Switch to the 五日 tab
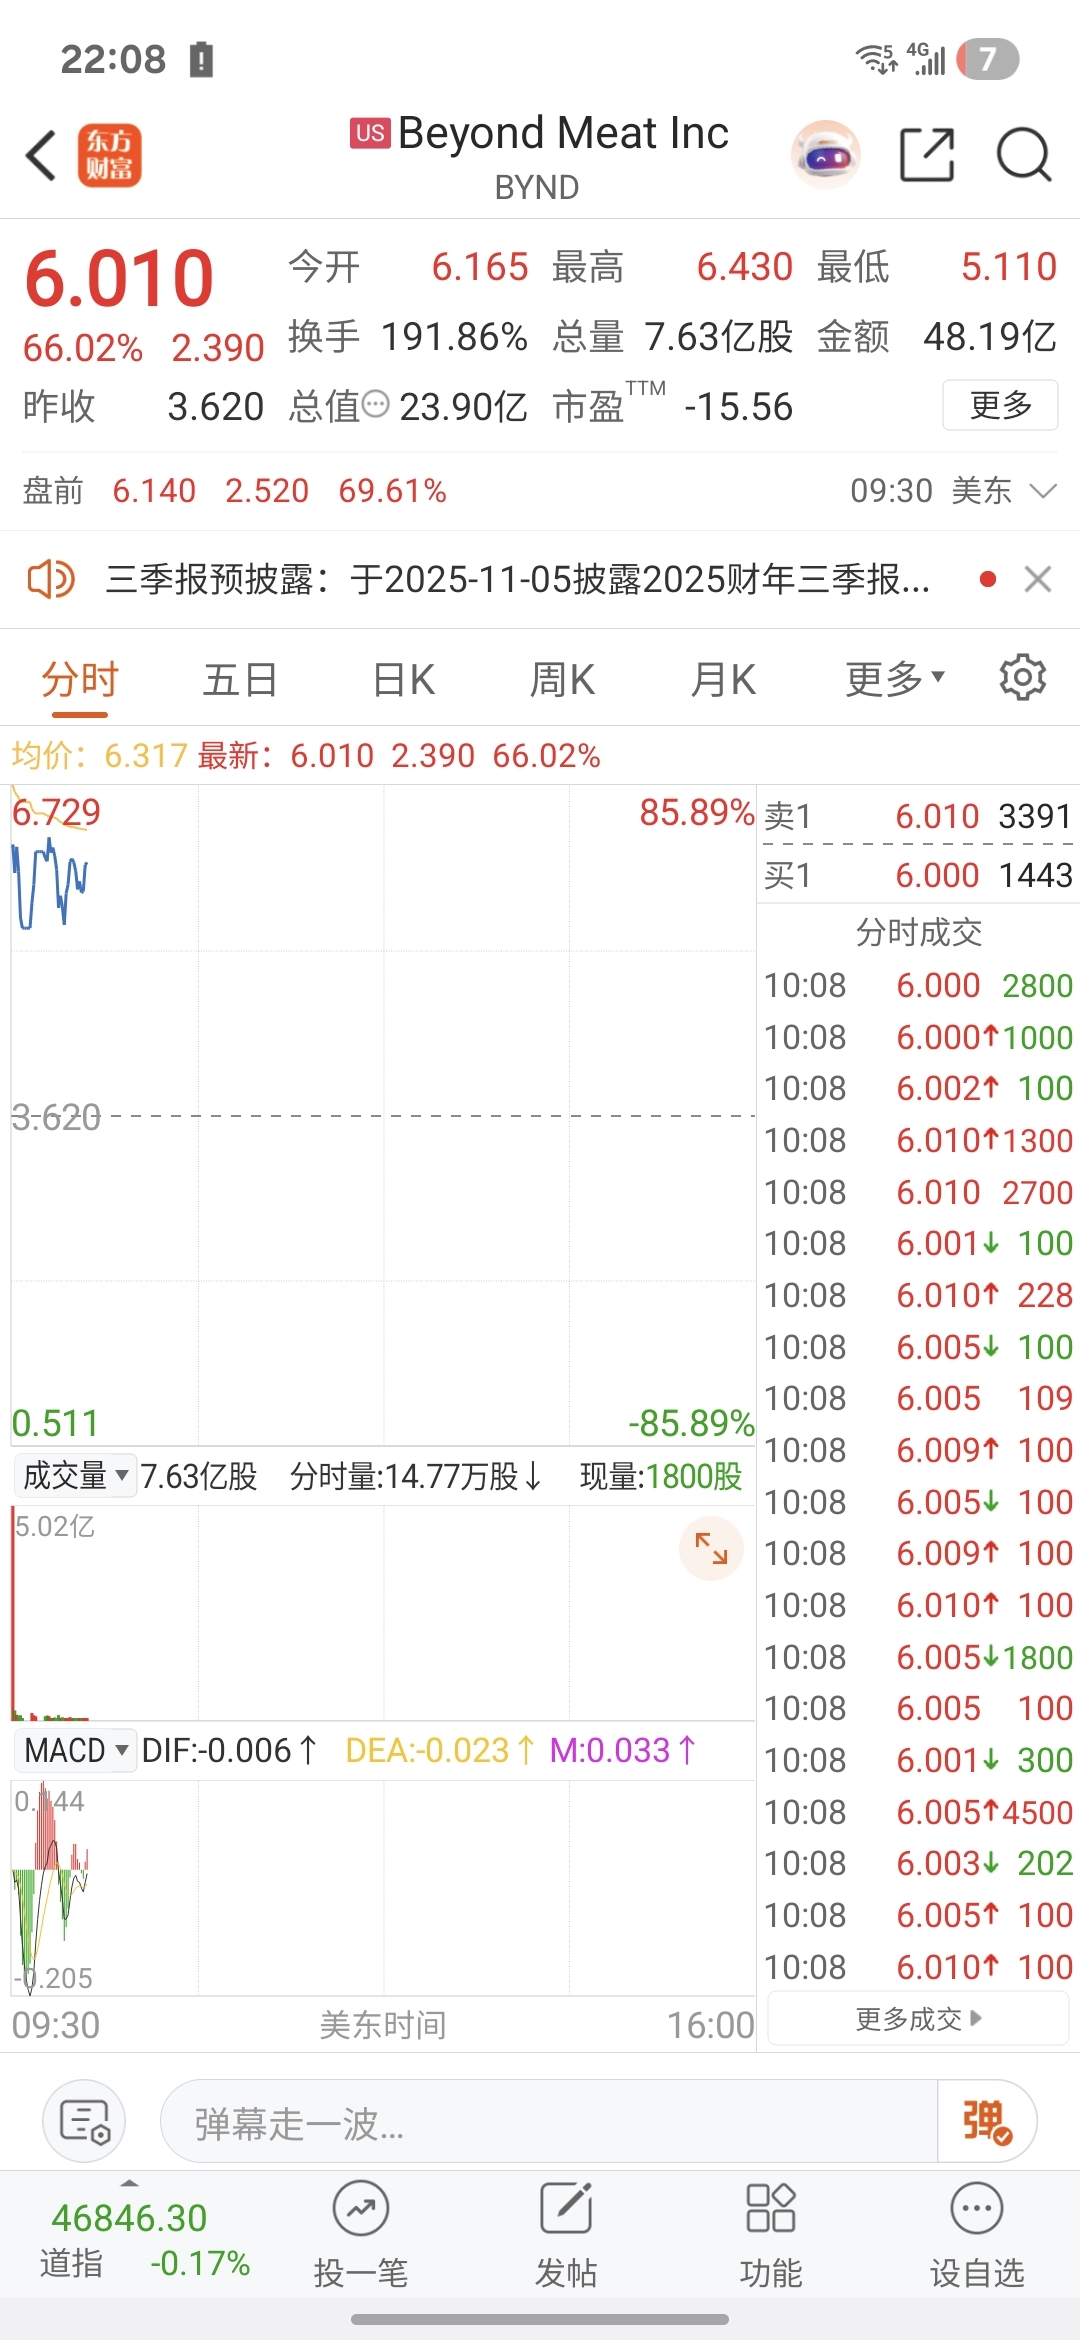This screenshot has height=2340, width=1080. 240,680
